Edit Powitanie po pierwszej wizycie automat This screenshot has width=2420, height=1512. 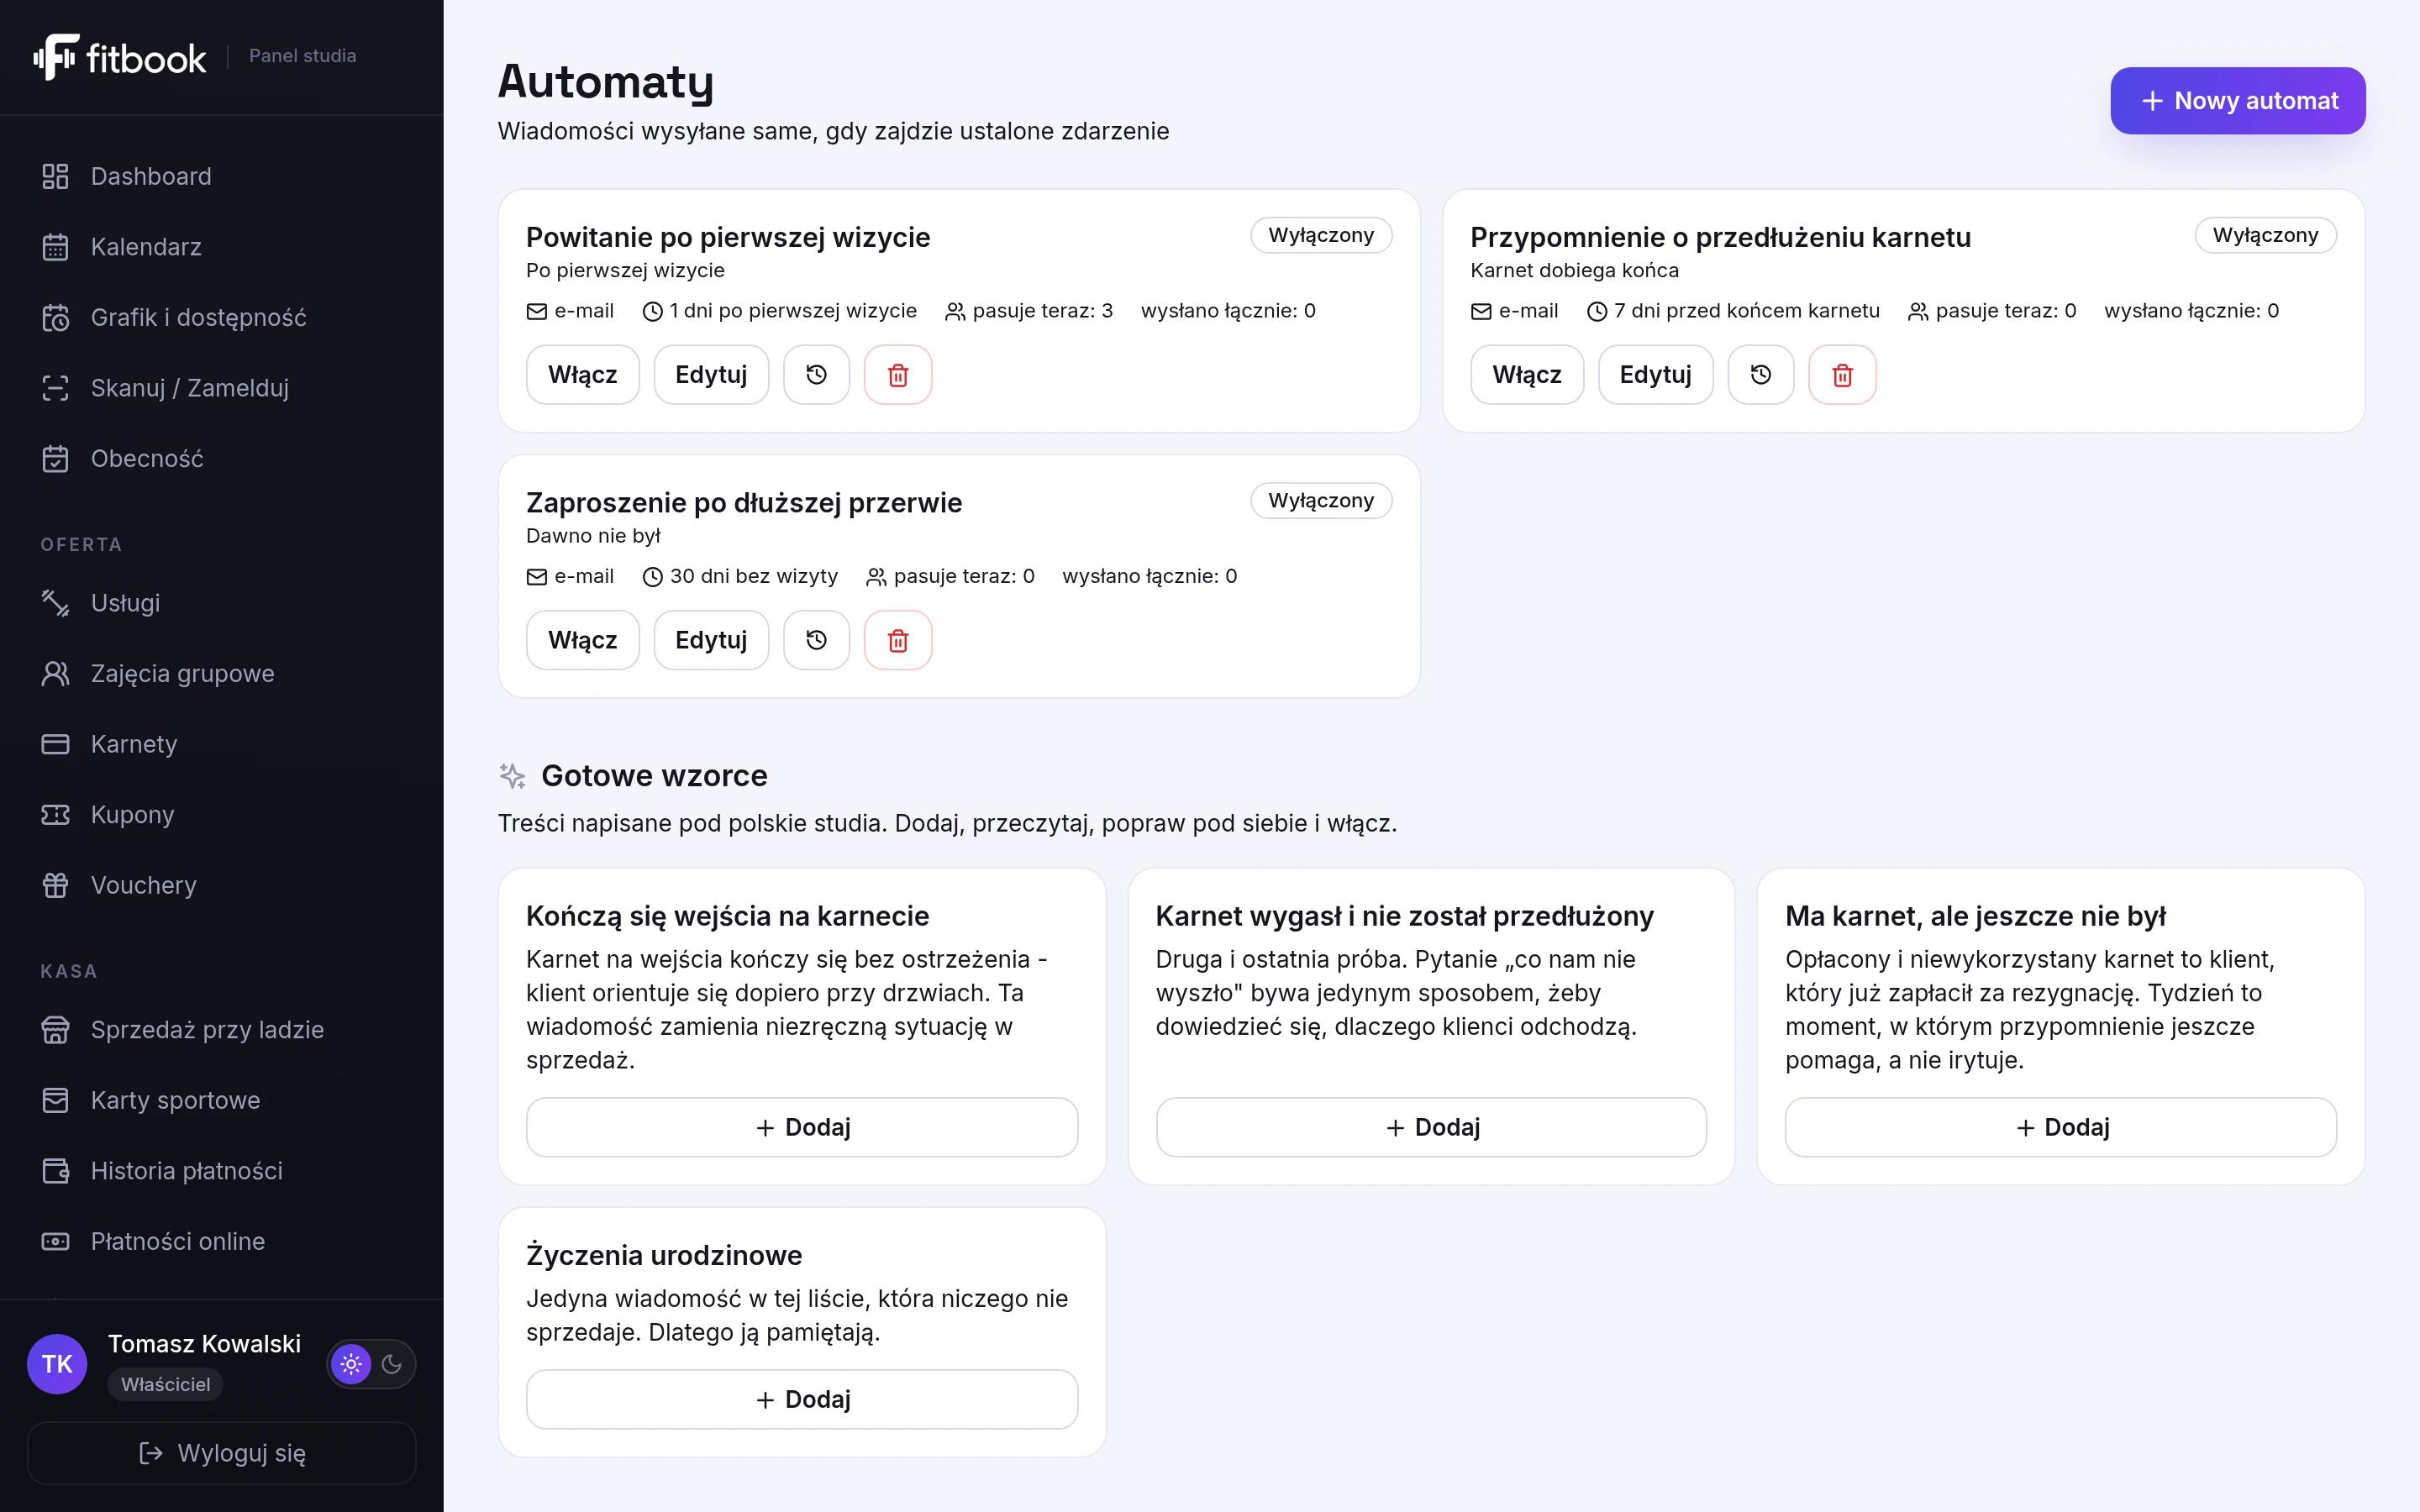711,375
